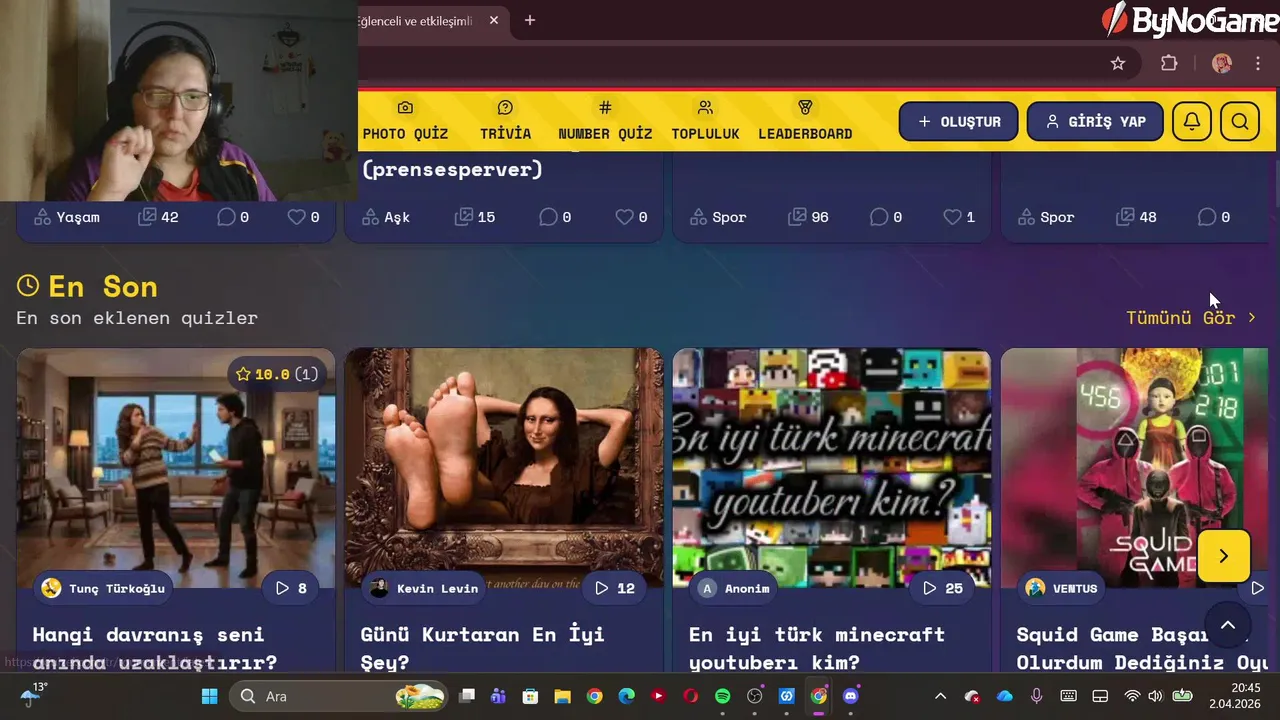Open the Minecraft youtuber quiz thumbnail

click(x=832, y=468)
